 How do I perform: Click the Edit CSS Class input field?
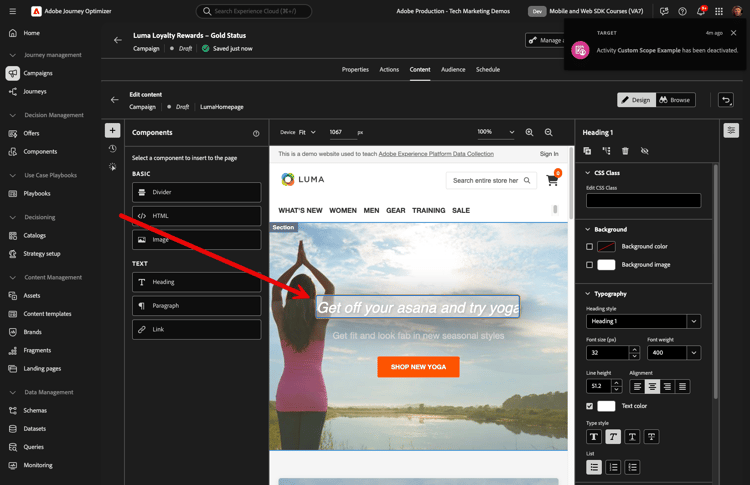click(644, 201)
